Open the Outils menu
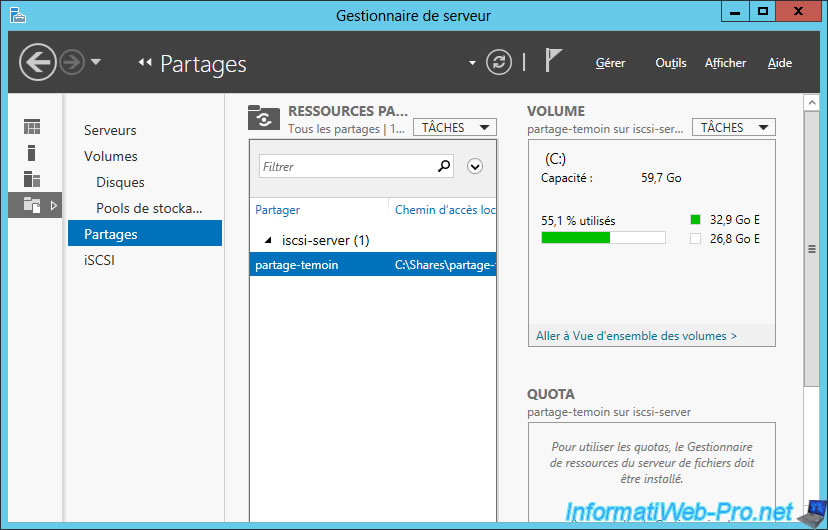 tap(670, 63)
